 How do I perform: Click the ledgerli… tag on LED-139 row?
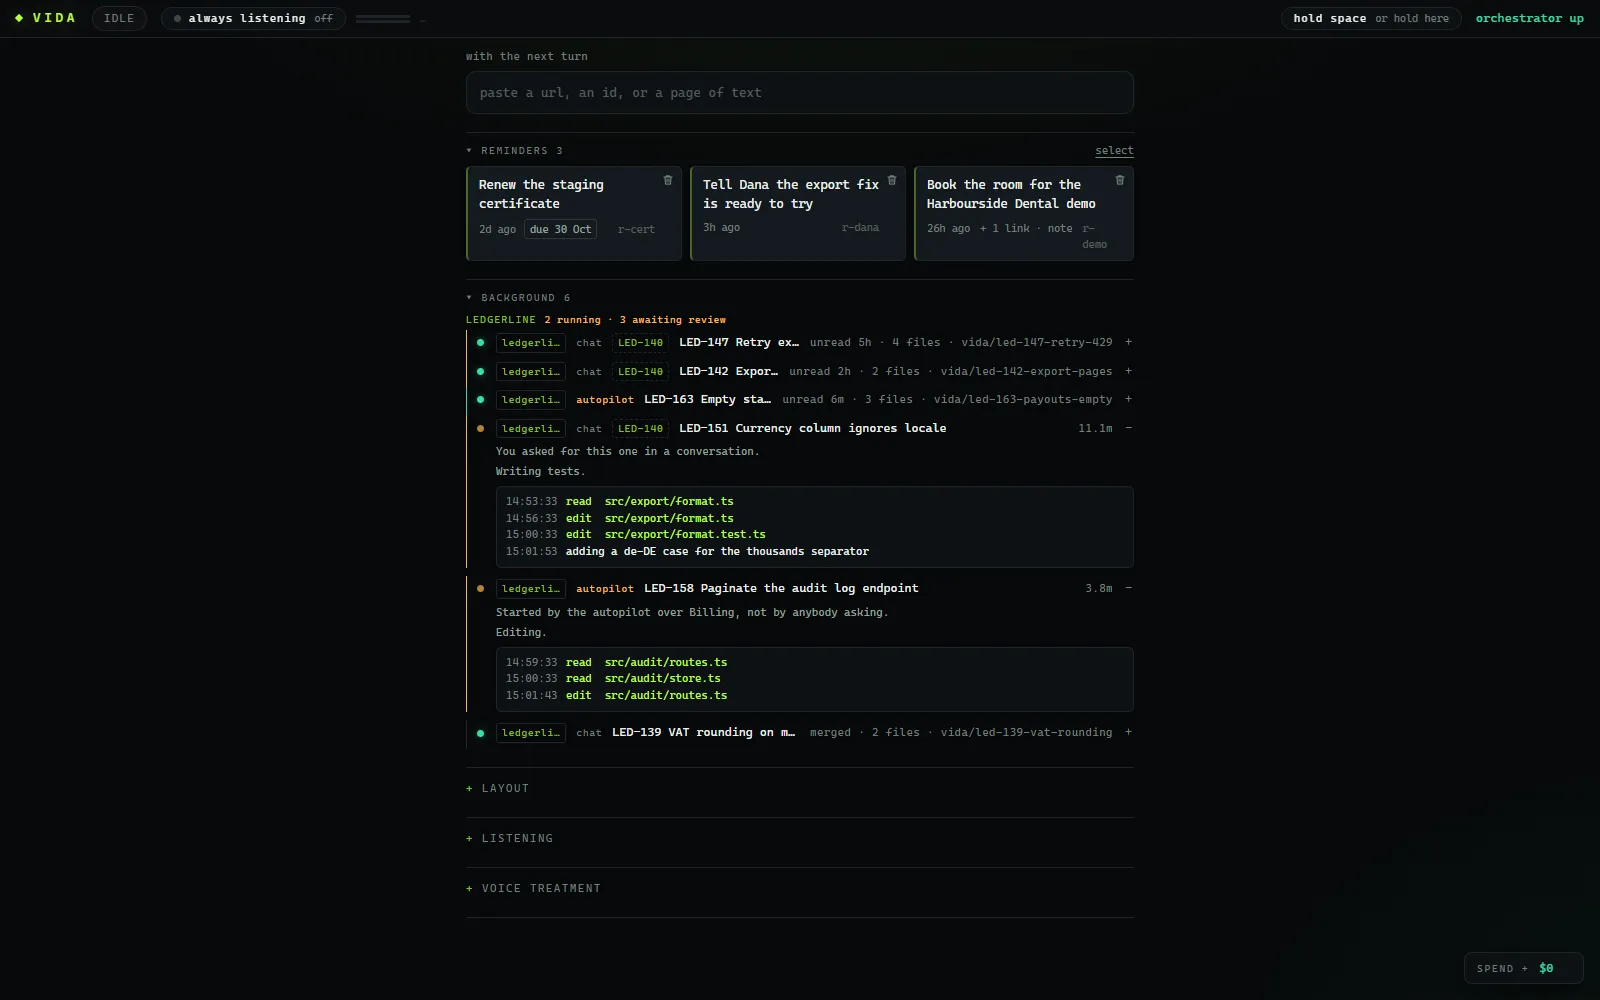[x=531, y=733]
